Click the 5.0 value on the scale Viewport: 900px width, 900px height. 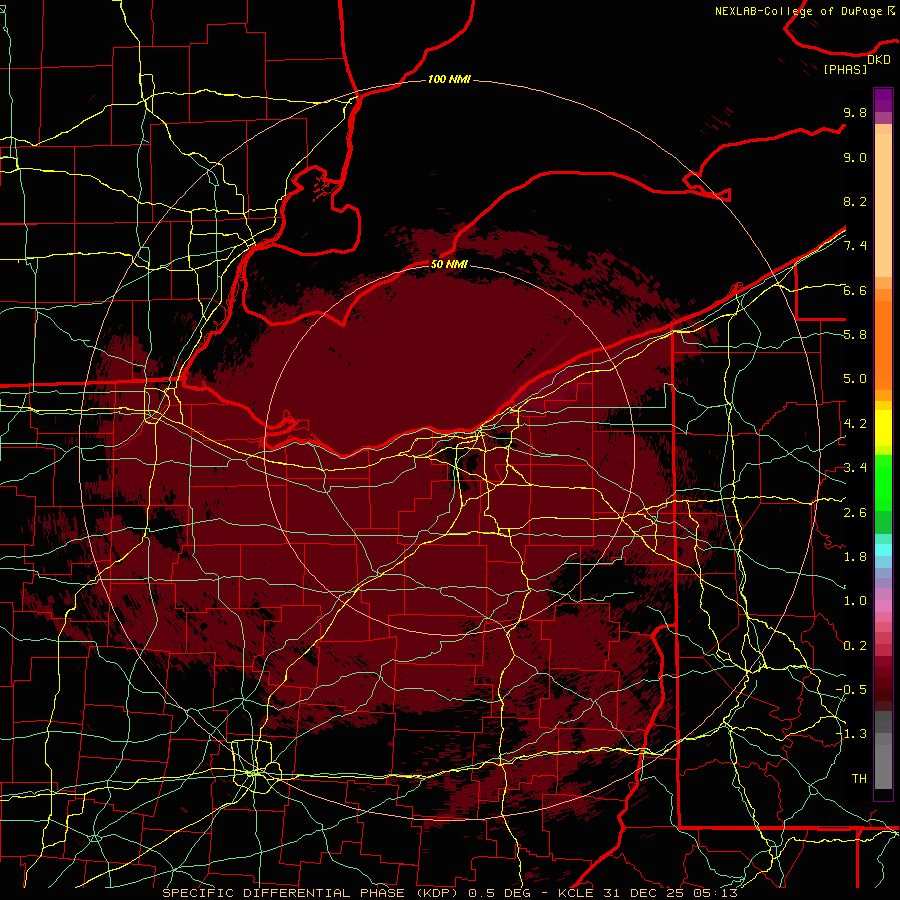[855, 379]
